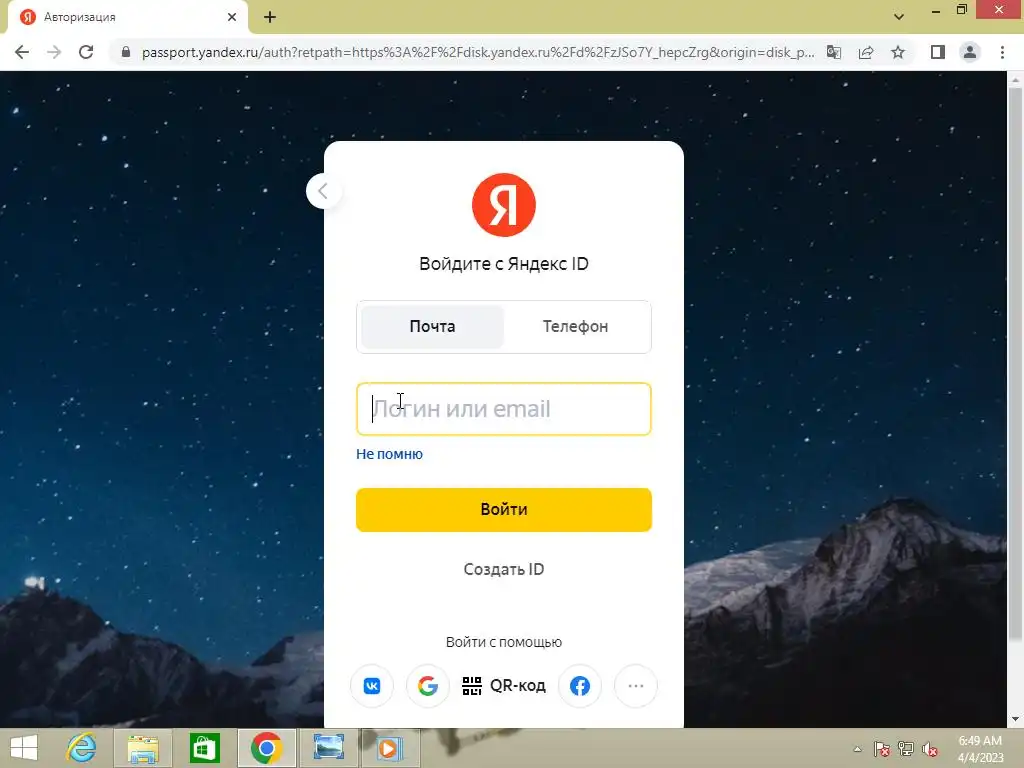Viewport: 1024px width, 768px height.
Task: Click muted volume tray icon
Action: [930, 749]
